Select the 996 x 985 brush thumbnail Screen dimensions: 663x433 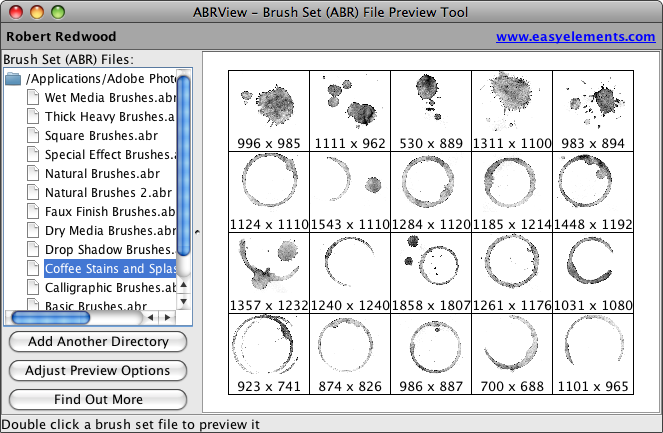268,111
